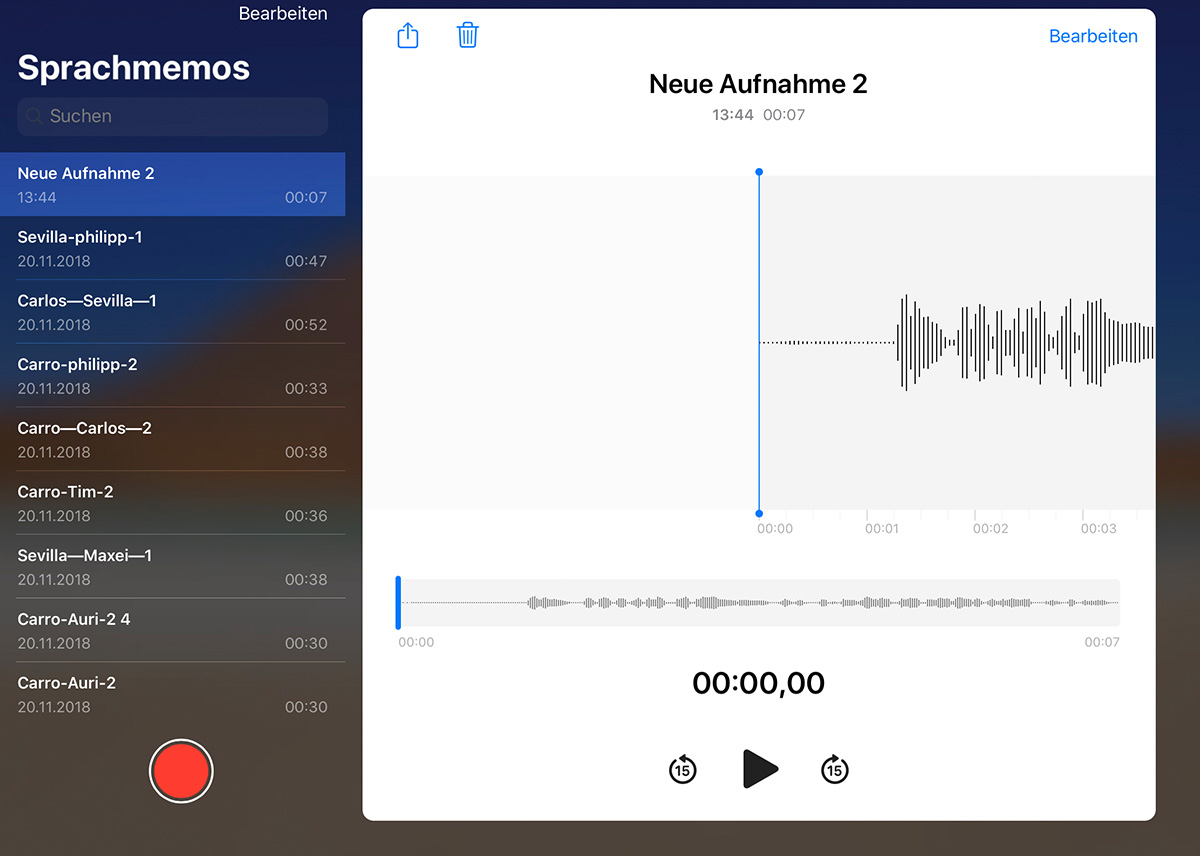Select the Carro-philipp-2 memo
The width and height of the screenshot is (1200, 856).
click(x=172, y=376)
